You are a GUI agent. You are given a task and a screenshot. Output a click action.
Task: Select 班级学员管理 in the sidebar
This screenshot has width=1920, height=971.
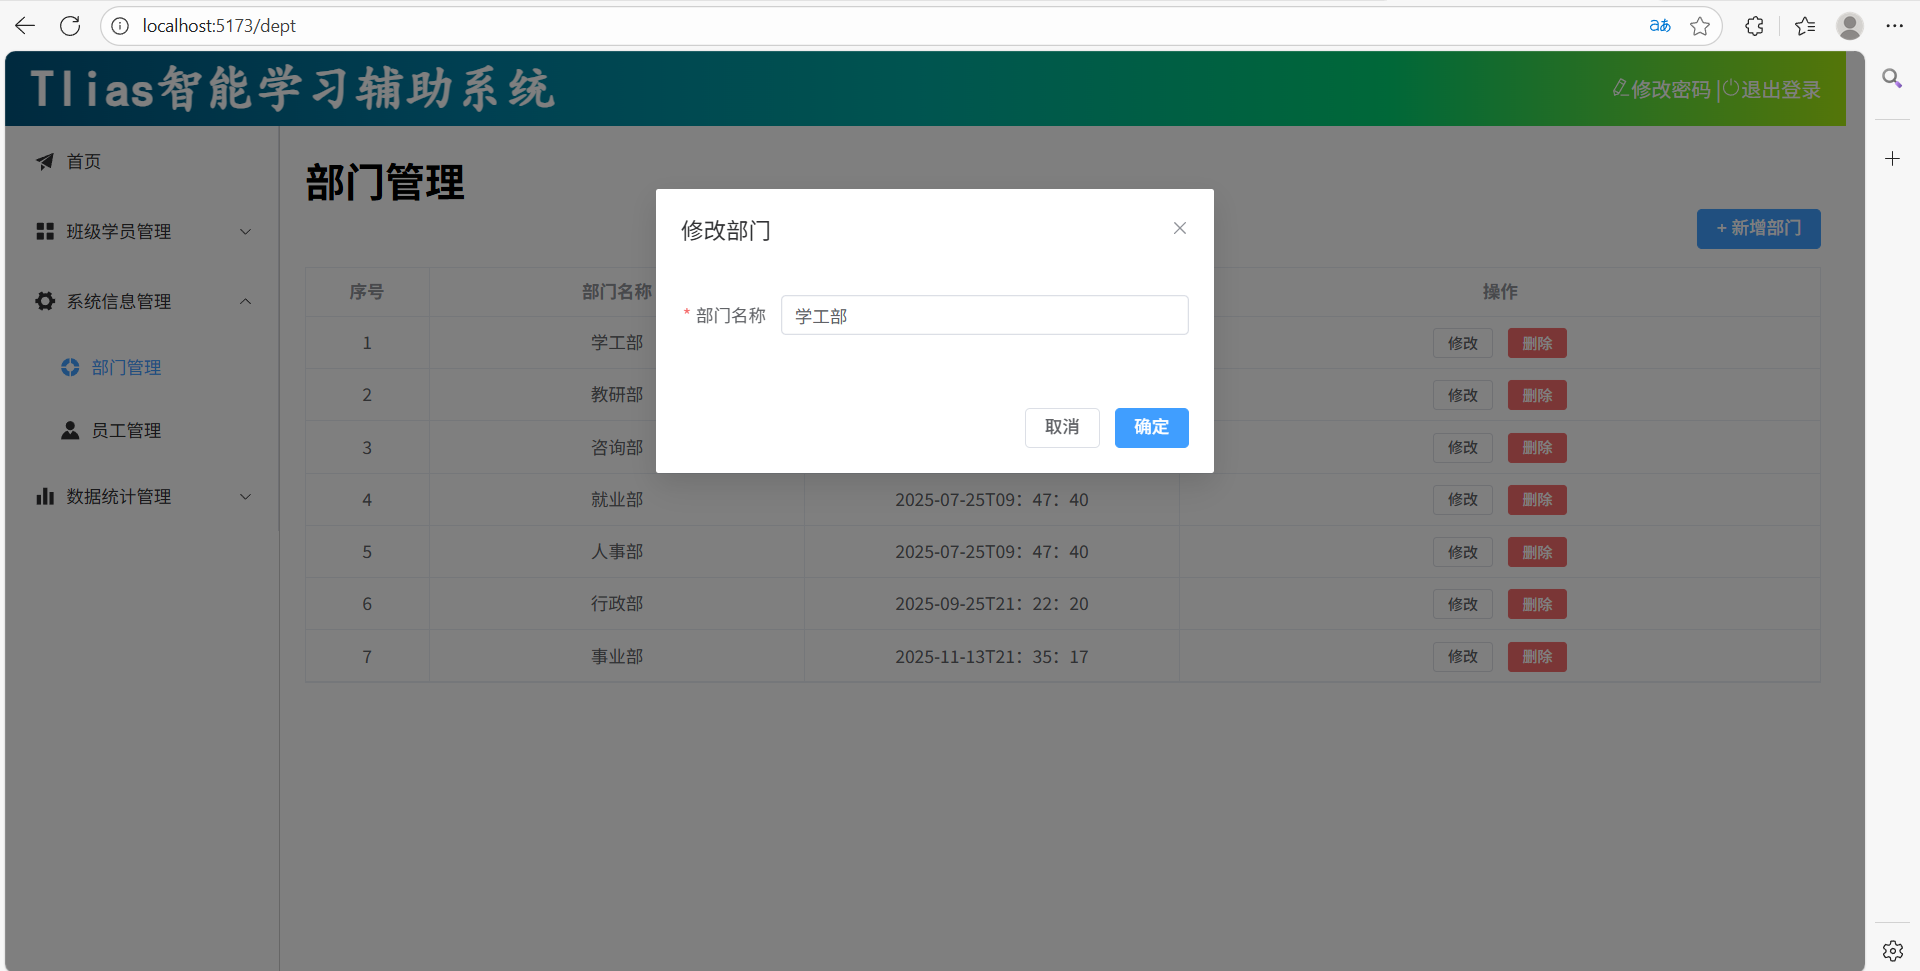[141, 231]
